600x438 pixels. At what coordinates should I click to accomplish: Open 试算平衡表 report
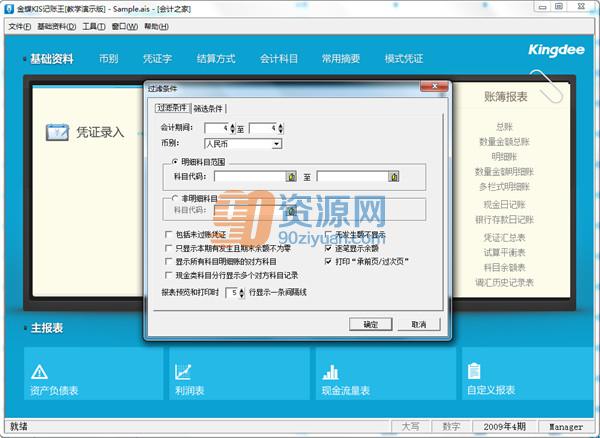click(x=504, y=252)
